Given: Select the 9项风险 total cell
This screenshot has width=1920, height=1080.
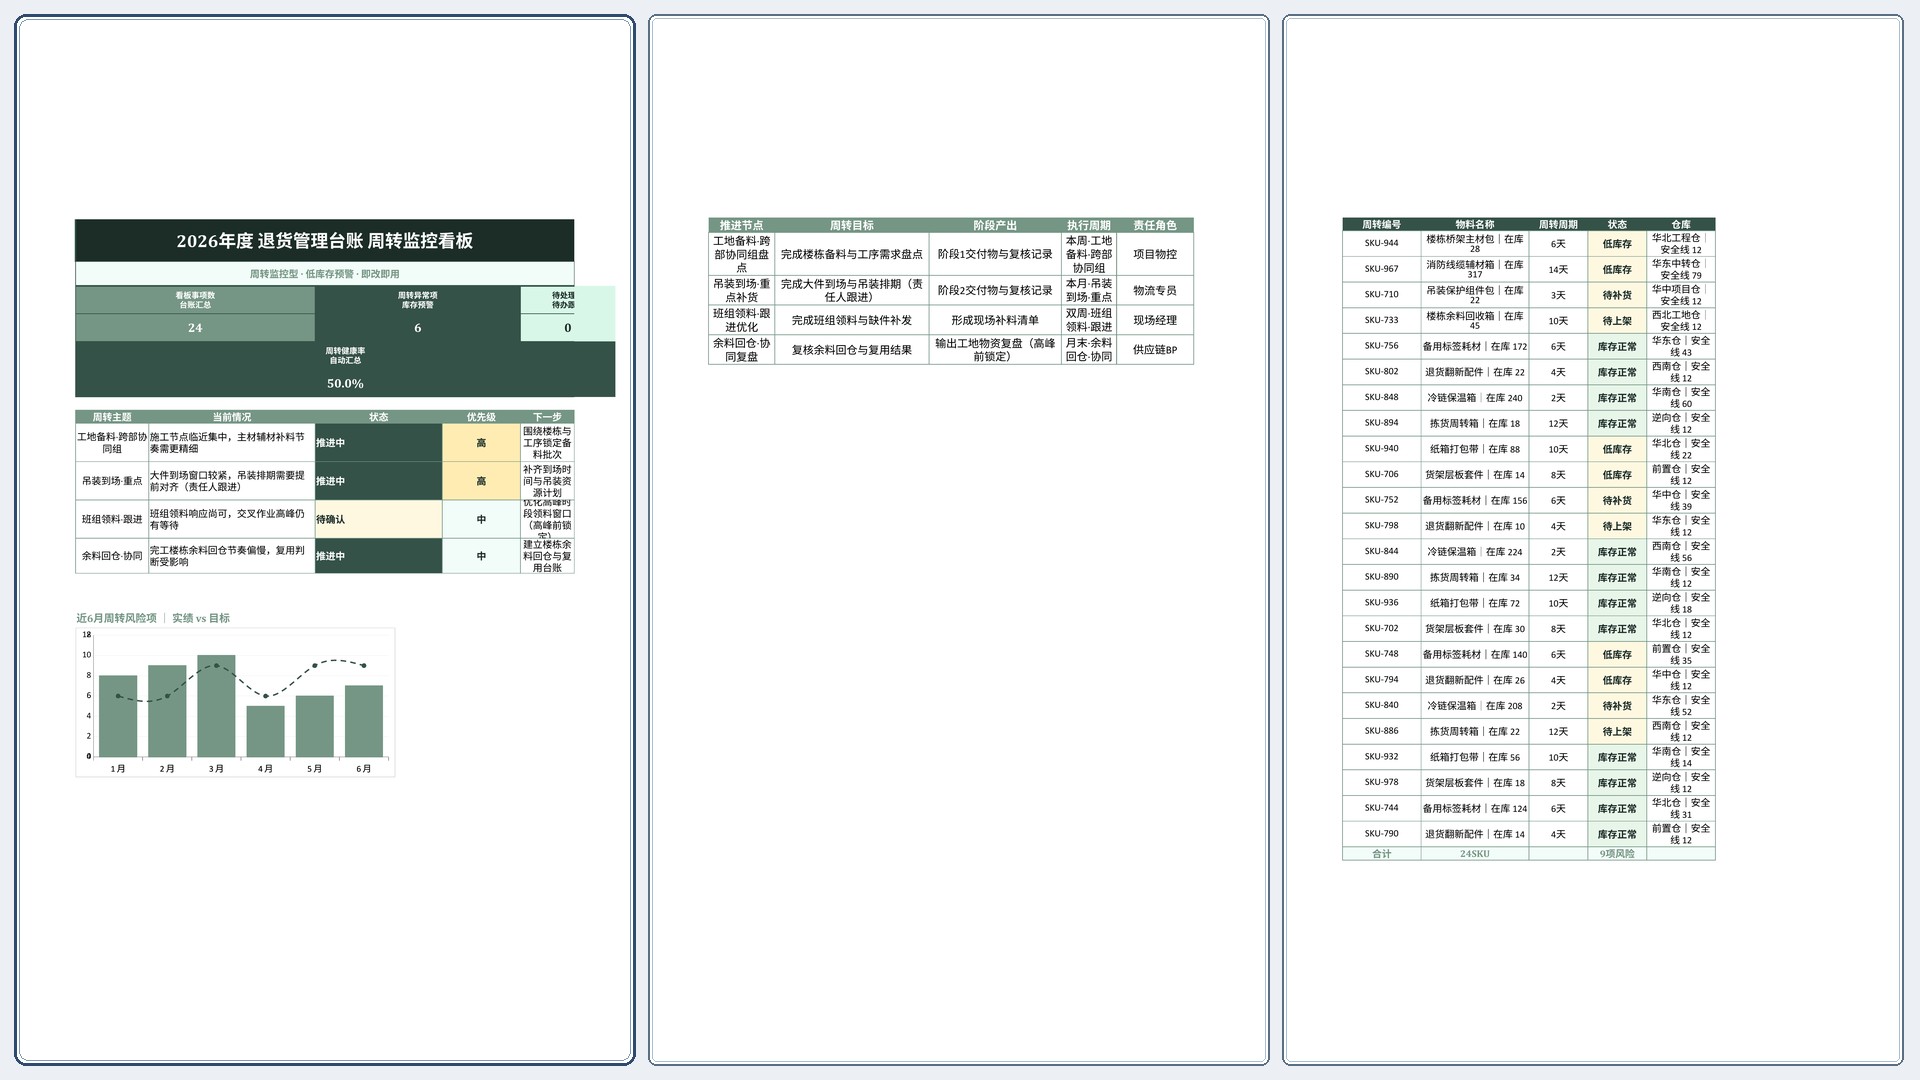Looking at the screenshot, I should pyautogui.click(x=1617, y=854).
